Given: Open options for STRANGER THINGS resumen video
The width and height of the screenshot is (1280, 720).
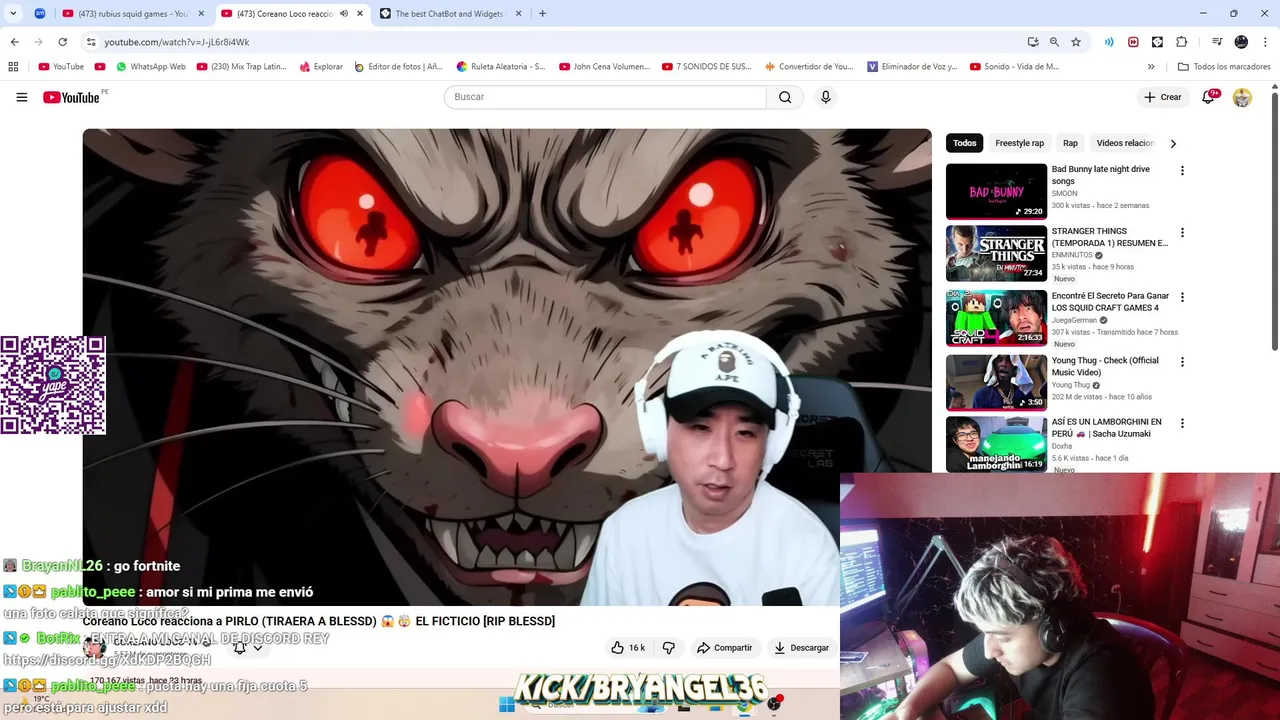Looking at the screenshot, I should coord(1182,233).
